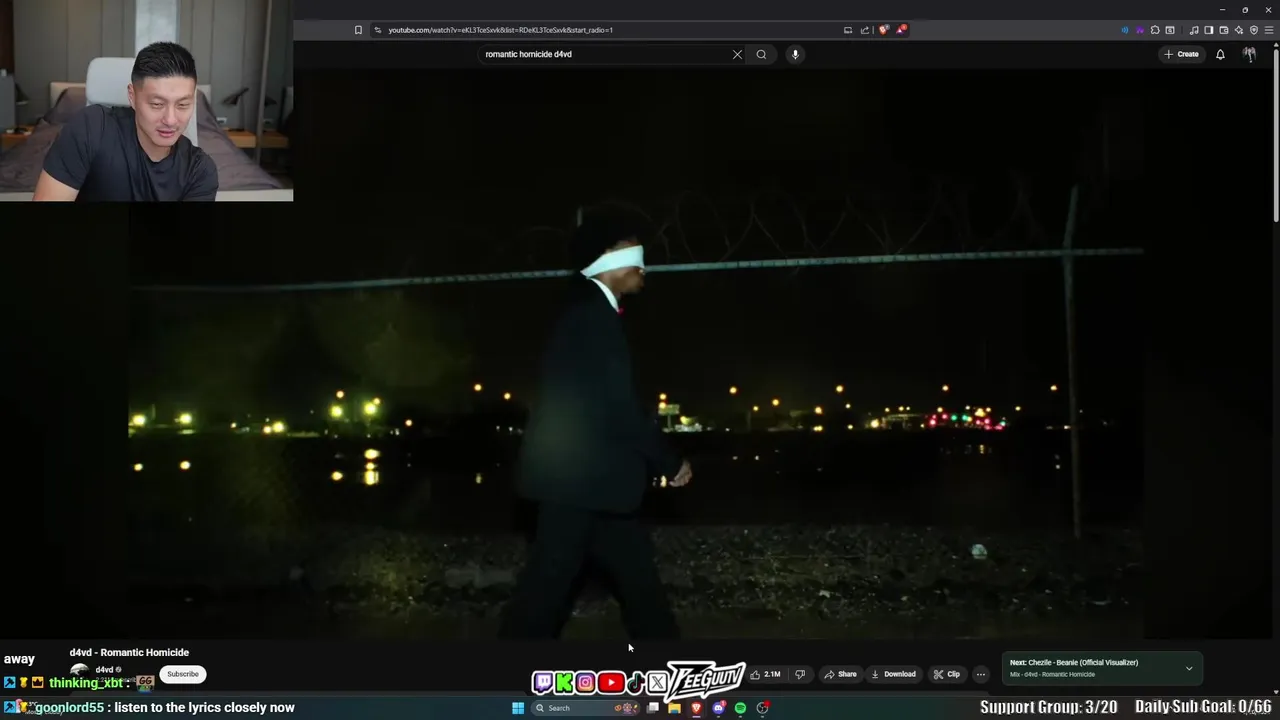Click the blue sound wave extension icon
The image size is (1280, 720).
tap(1125, 30)
